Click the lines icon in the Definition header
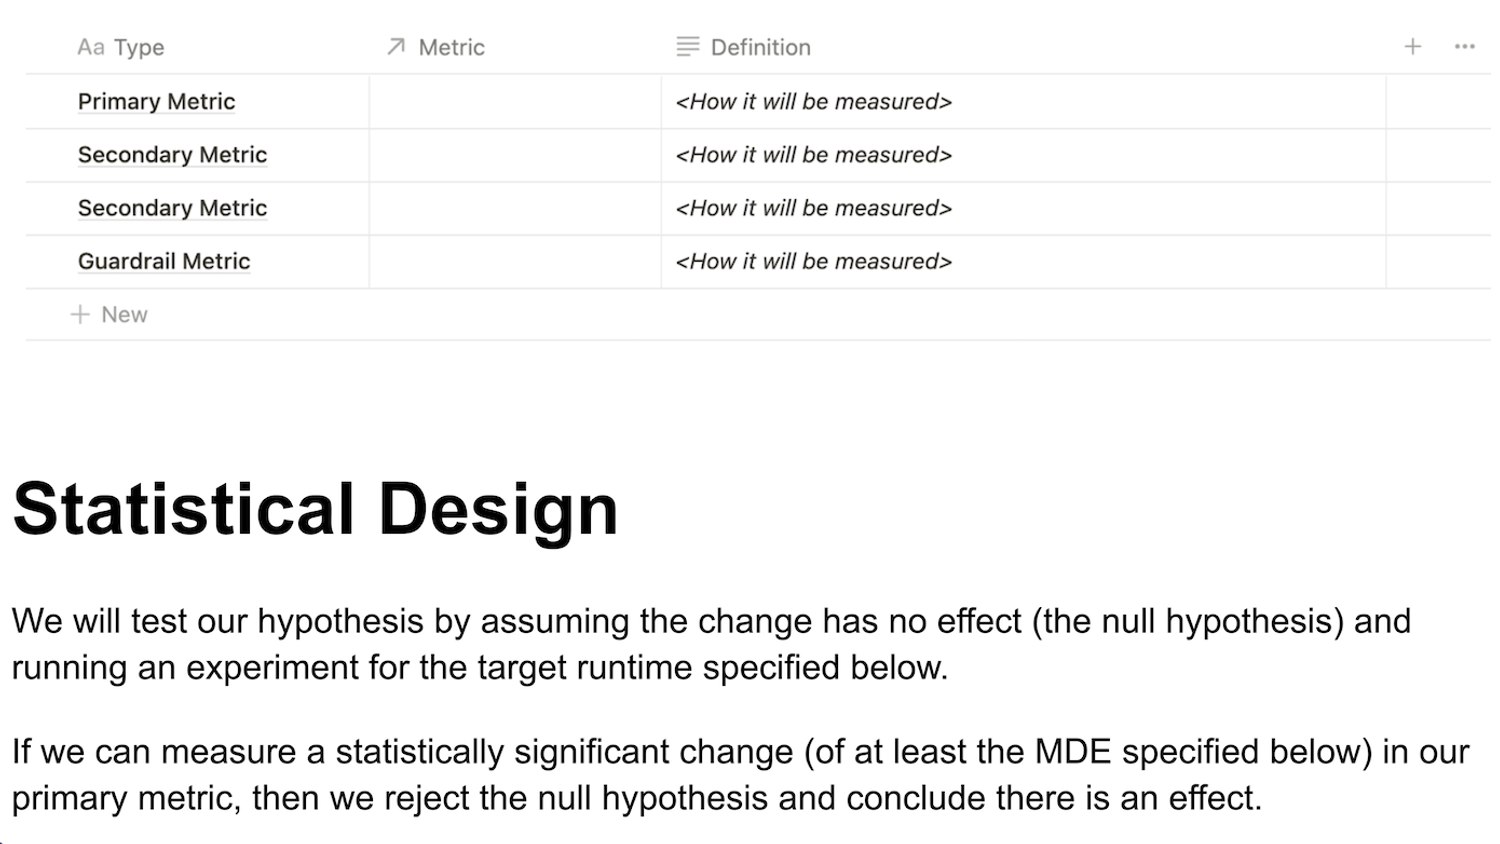1500x844 pixels. [688, 47]
